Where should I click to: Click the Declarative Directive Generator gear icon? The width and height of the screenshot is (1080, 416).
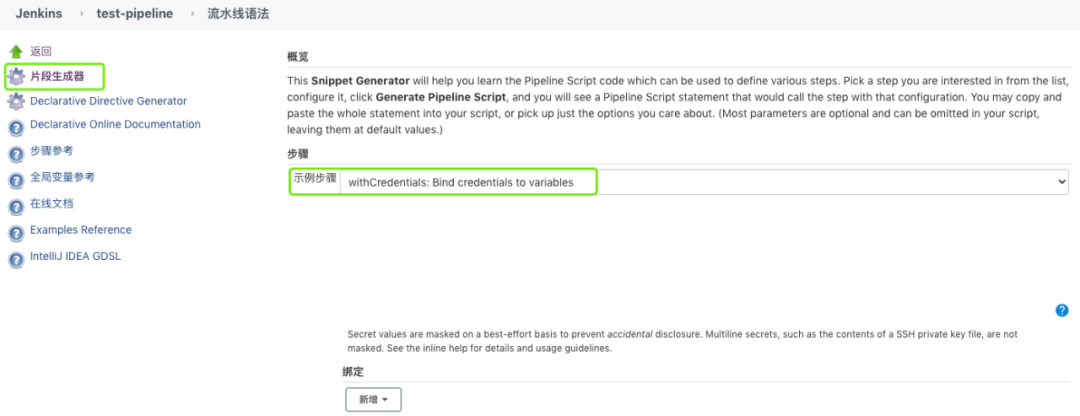16,102
